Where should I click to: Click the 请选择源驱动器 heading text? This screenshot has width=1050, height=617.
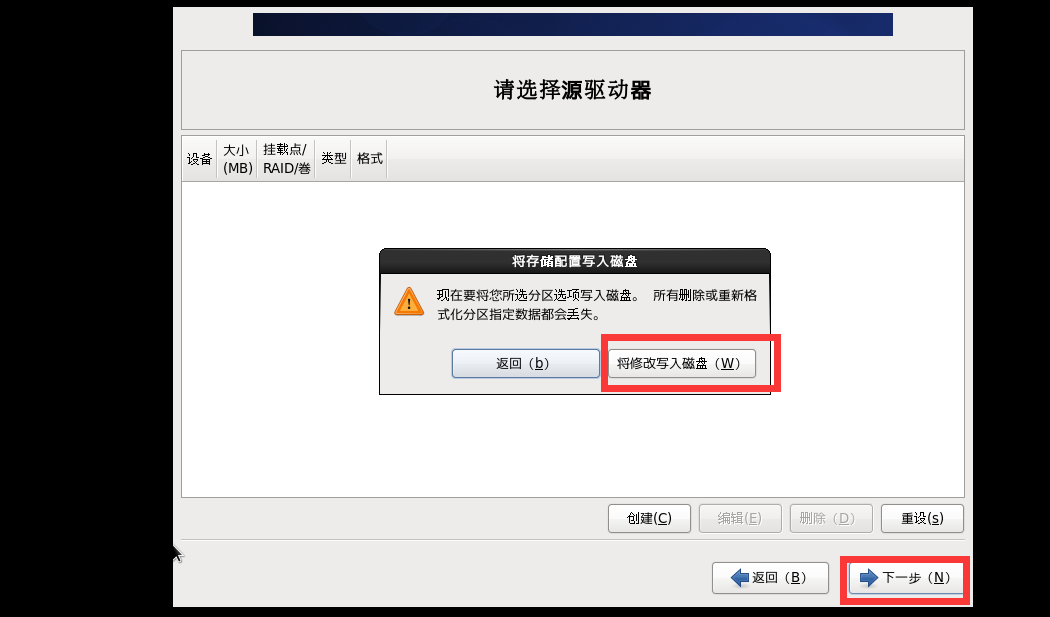tap(573, 90)
